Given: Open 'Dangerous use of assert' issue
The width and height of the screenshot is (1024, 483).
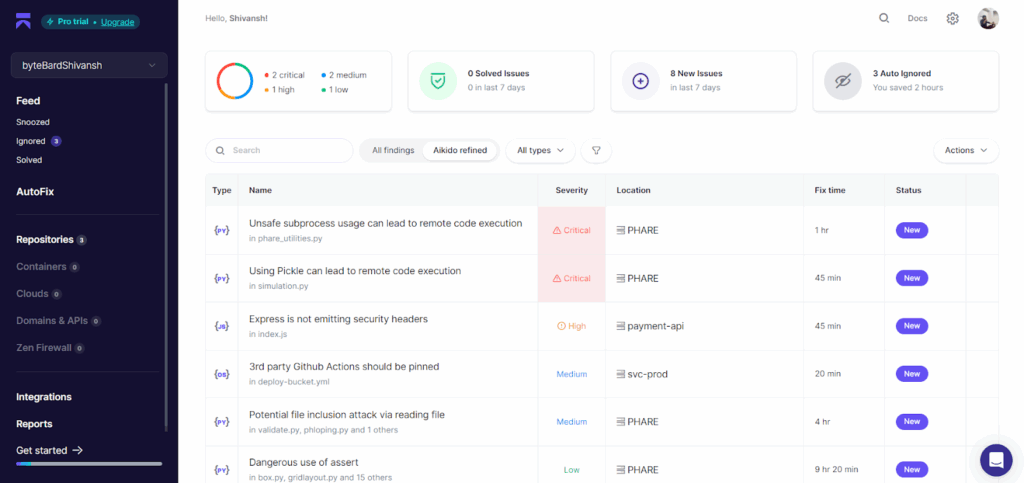Looking at the screenshot, I should [x=304, y=463].
